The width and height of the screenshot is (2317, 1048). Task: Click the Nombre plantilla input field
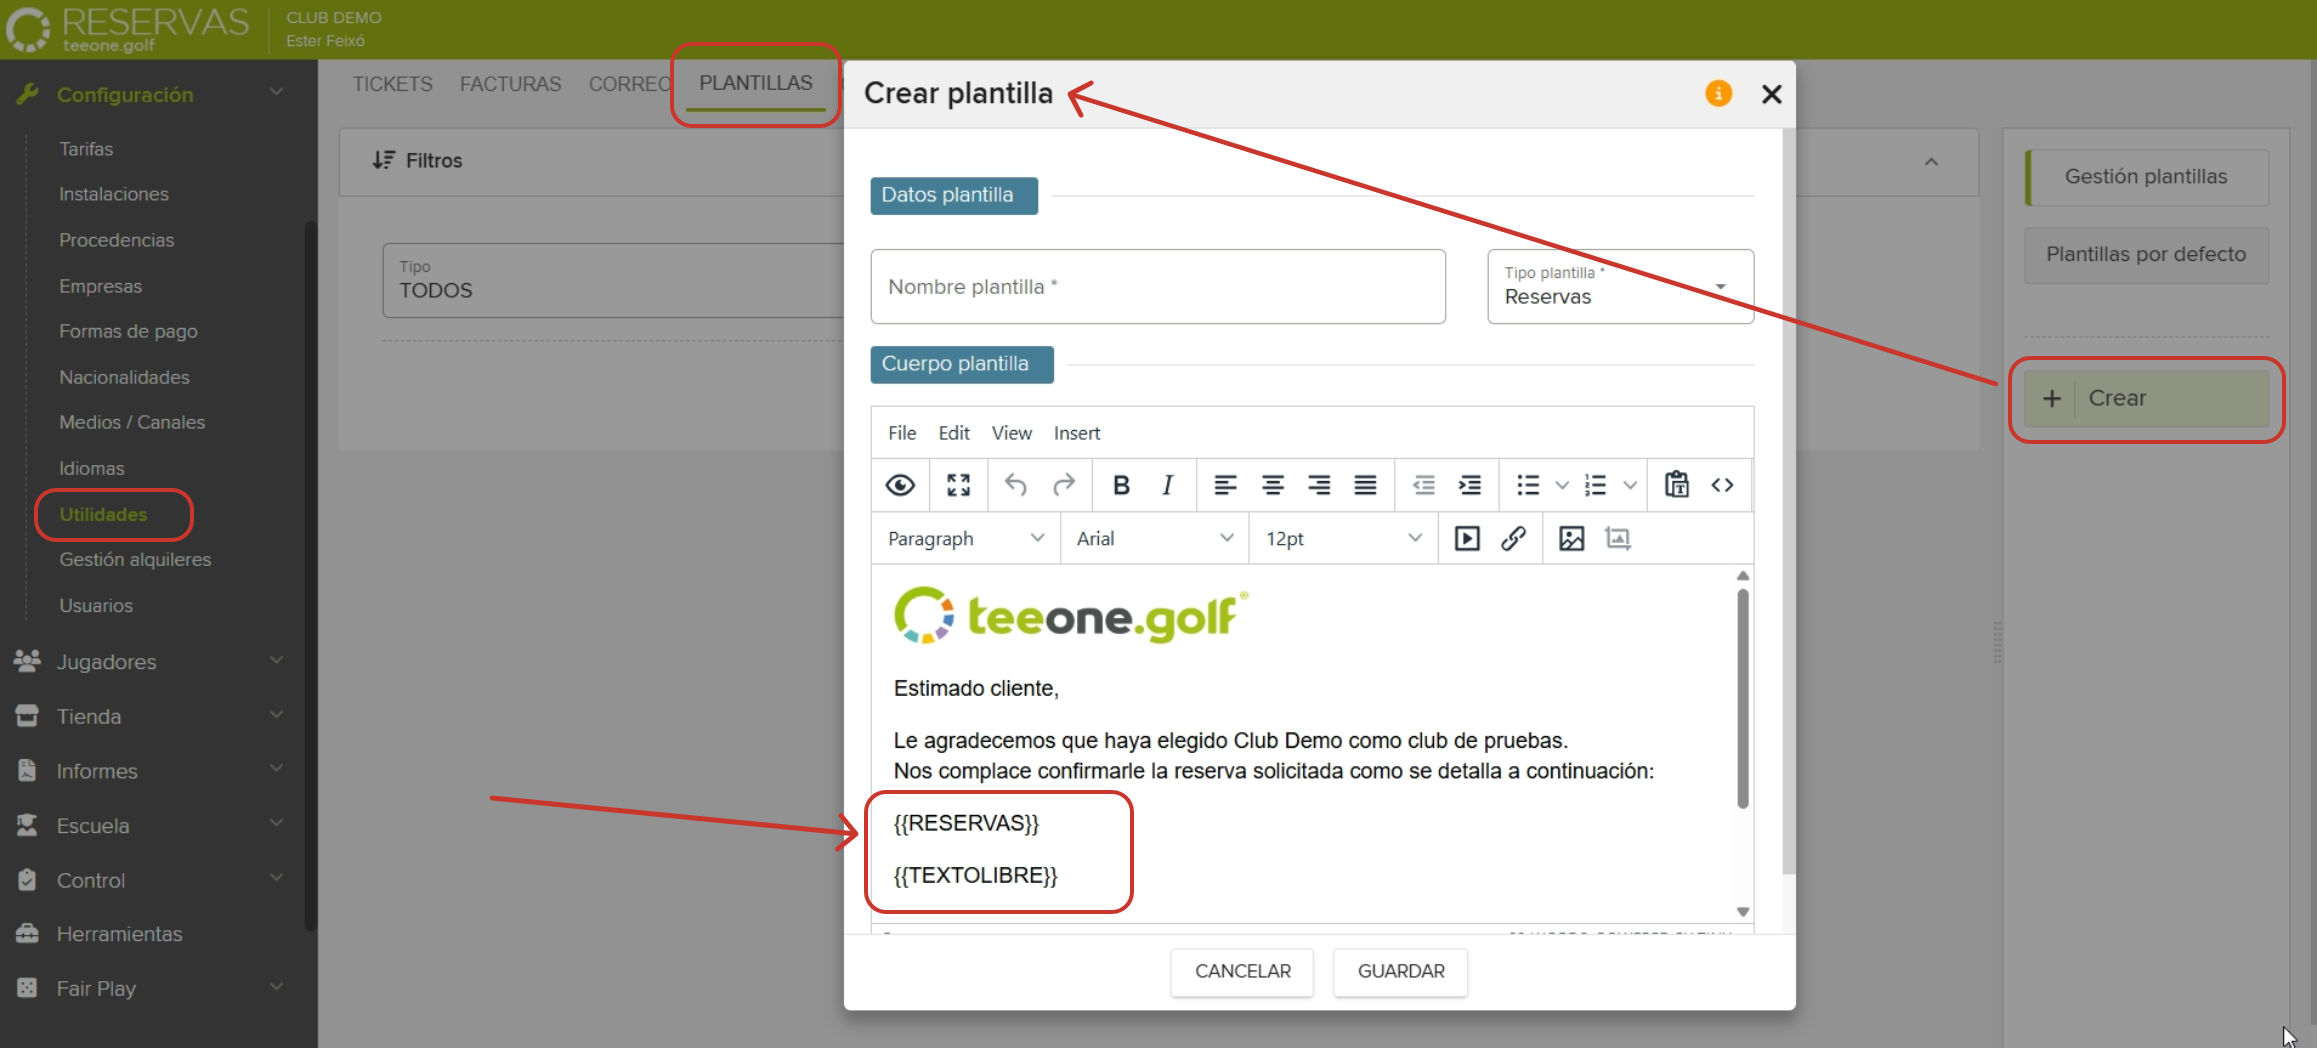1157,286
